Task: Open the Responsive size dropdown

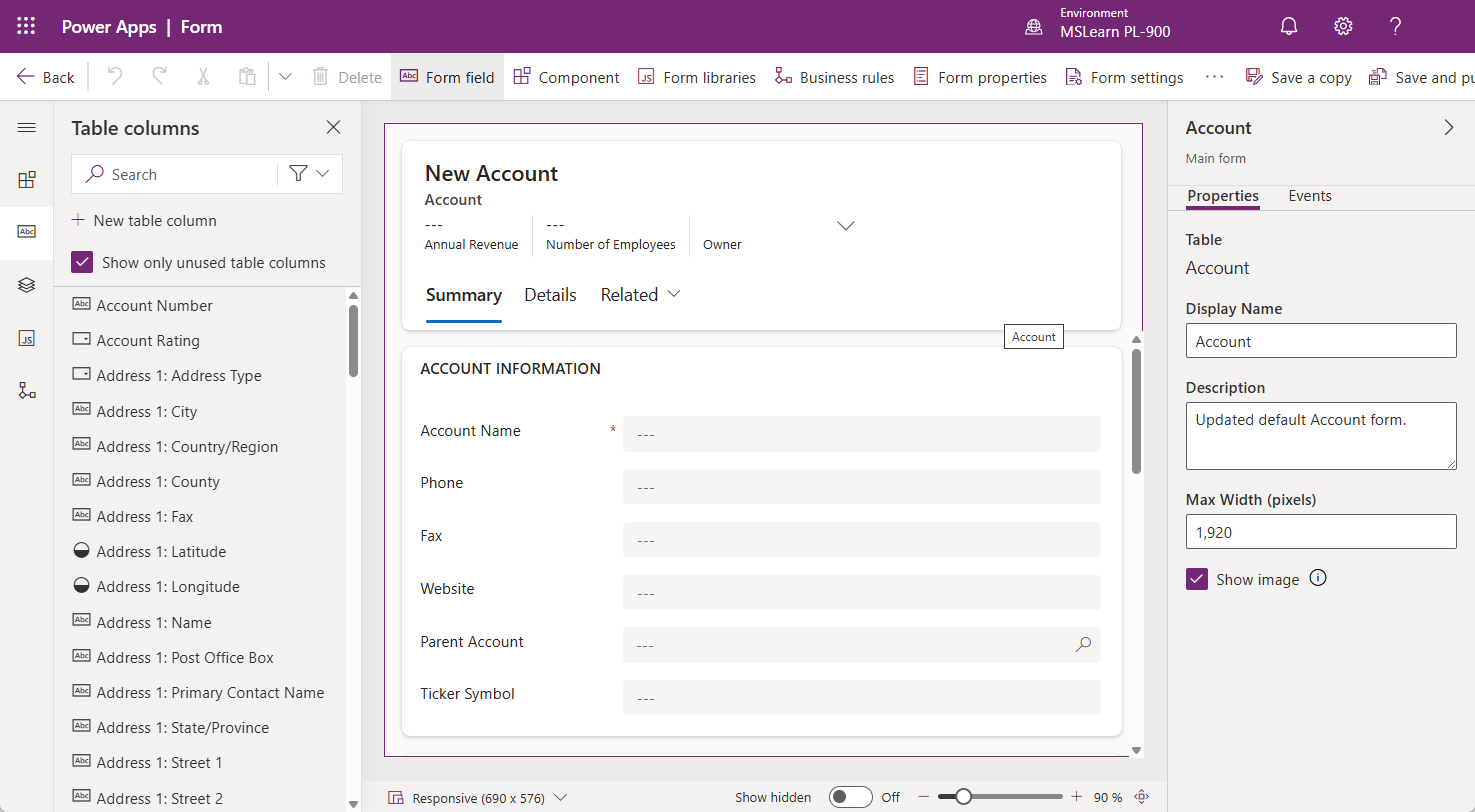Action: pyautogui.click(x=478, y=798)
